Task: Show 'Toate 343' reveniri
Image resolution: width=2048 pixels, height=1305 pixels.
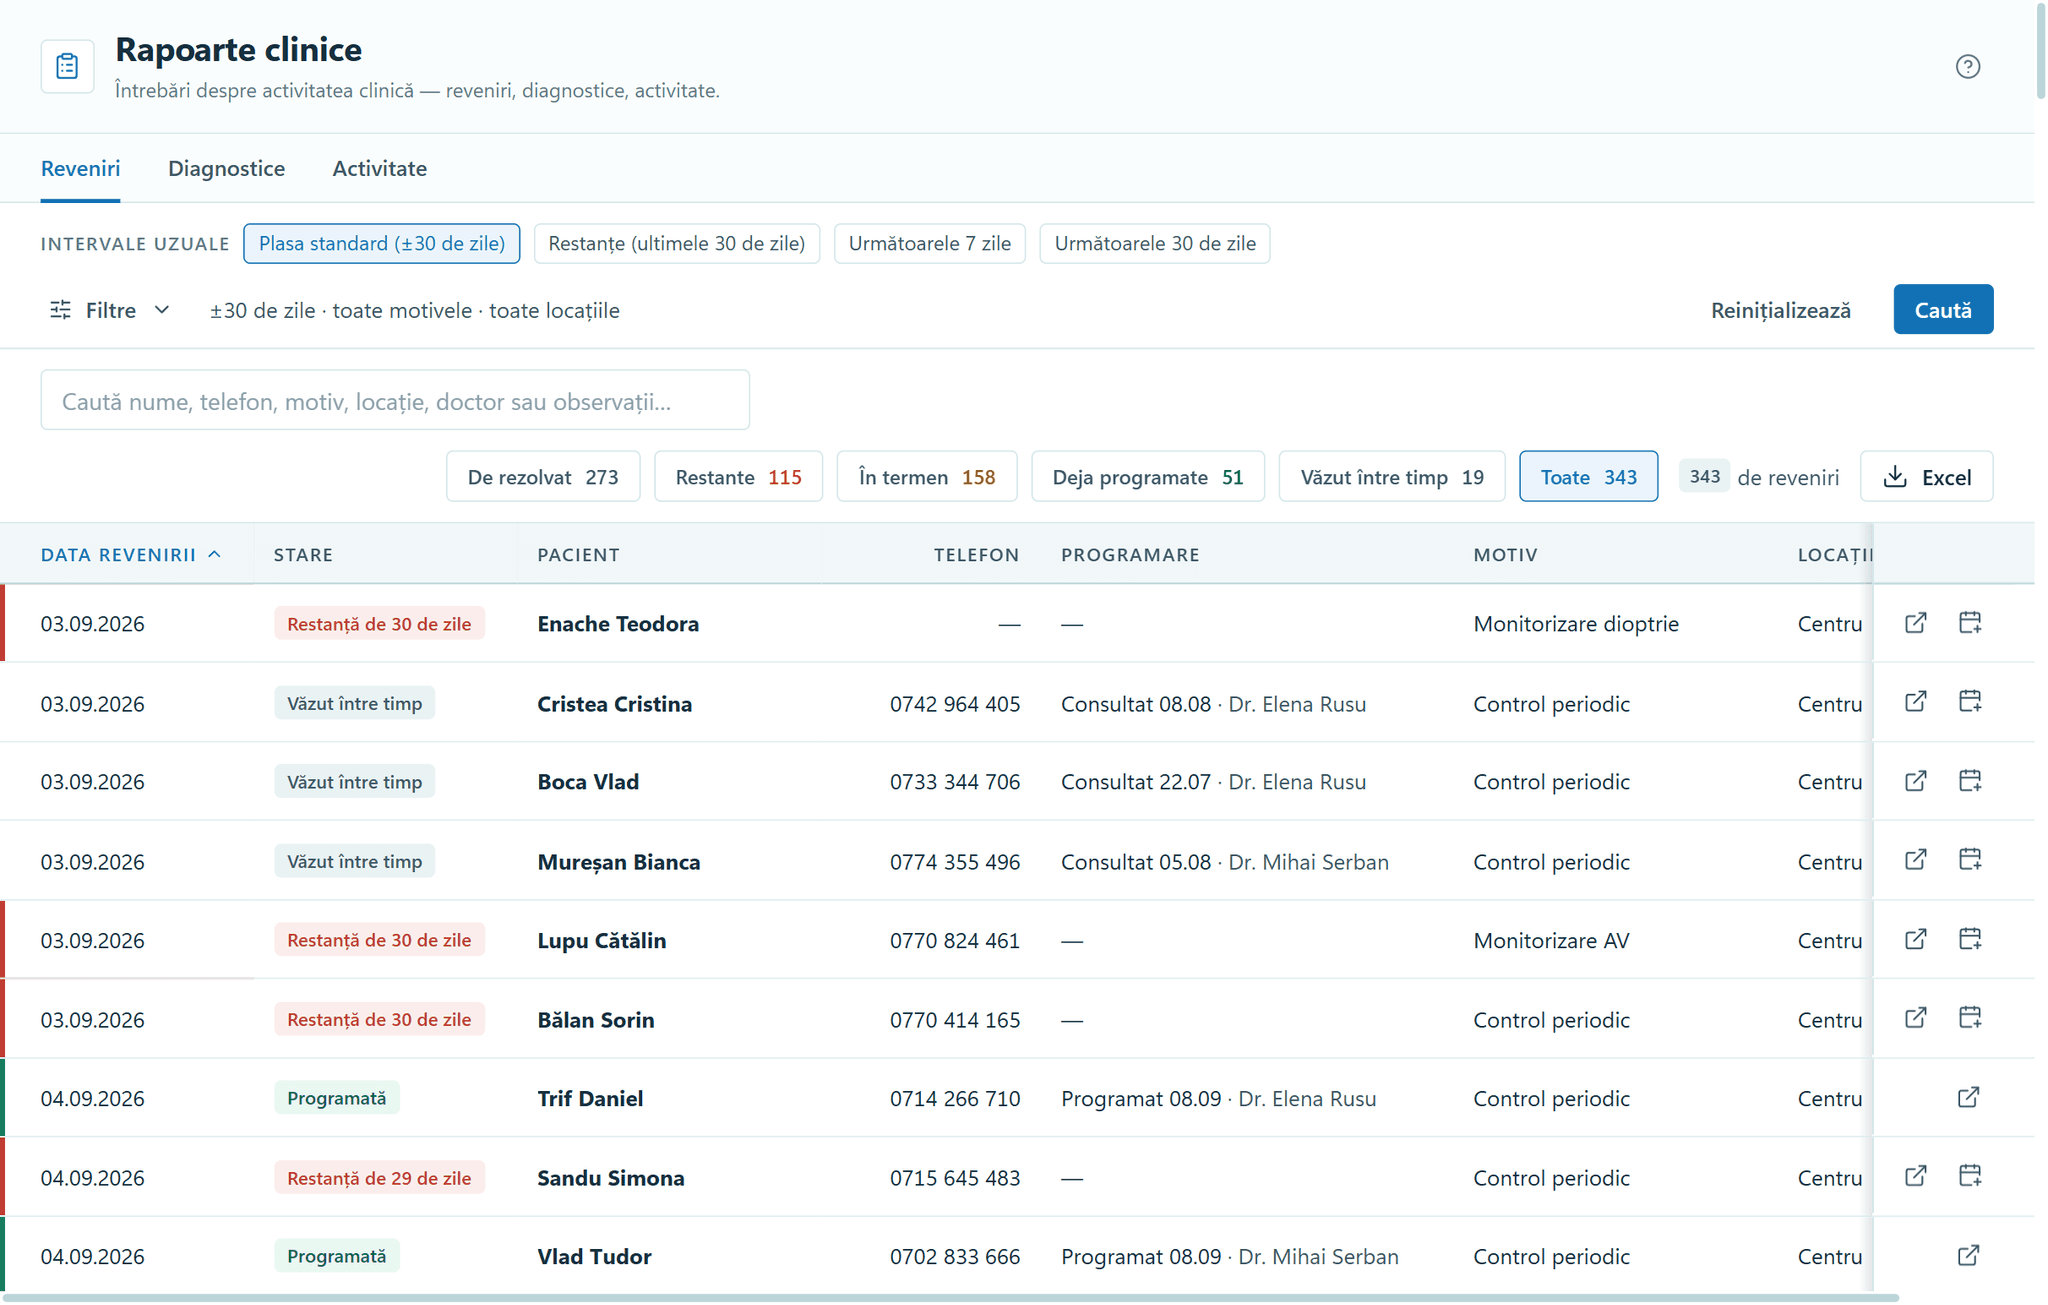Action: [x=1588, y=477]
